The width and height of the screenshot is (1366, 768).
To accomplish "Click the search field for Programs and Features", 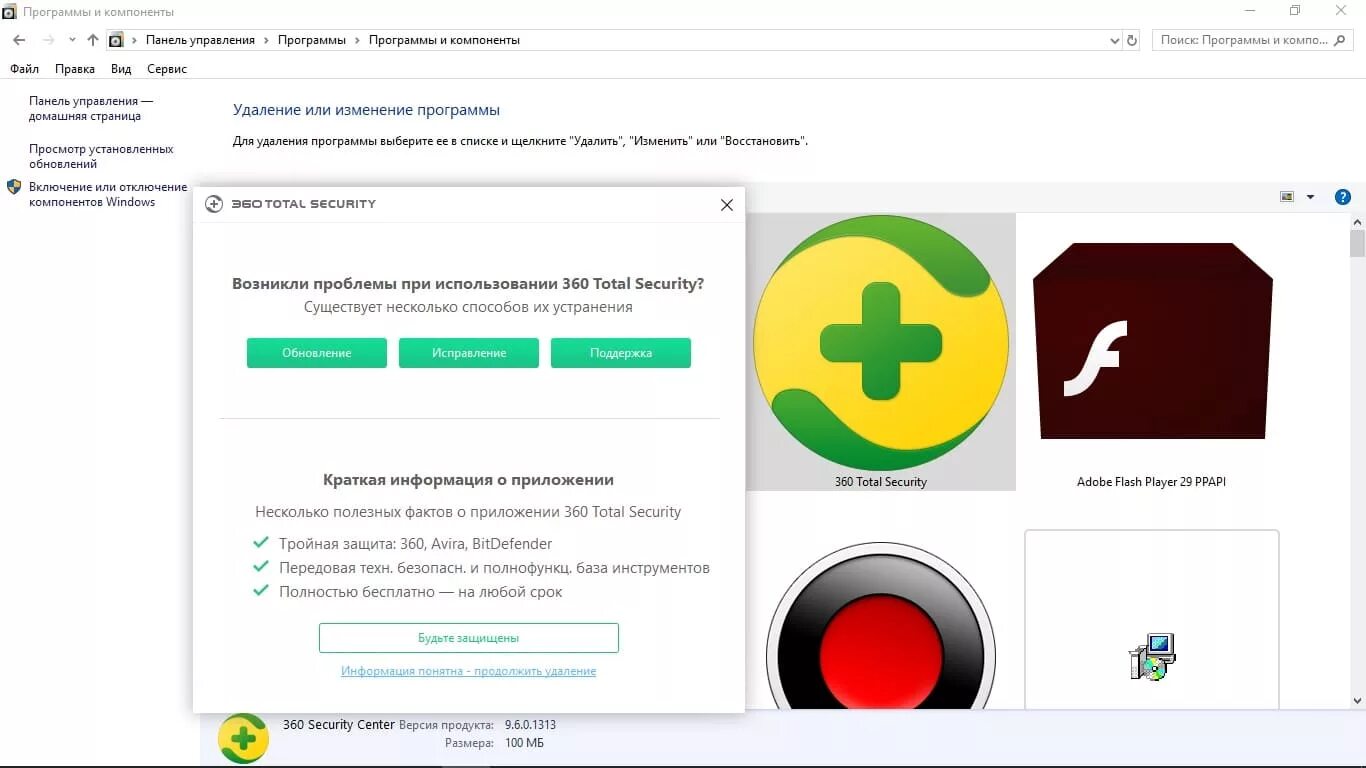I will pyautogui.click(x=1254, y=40).
